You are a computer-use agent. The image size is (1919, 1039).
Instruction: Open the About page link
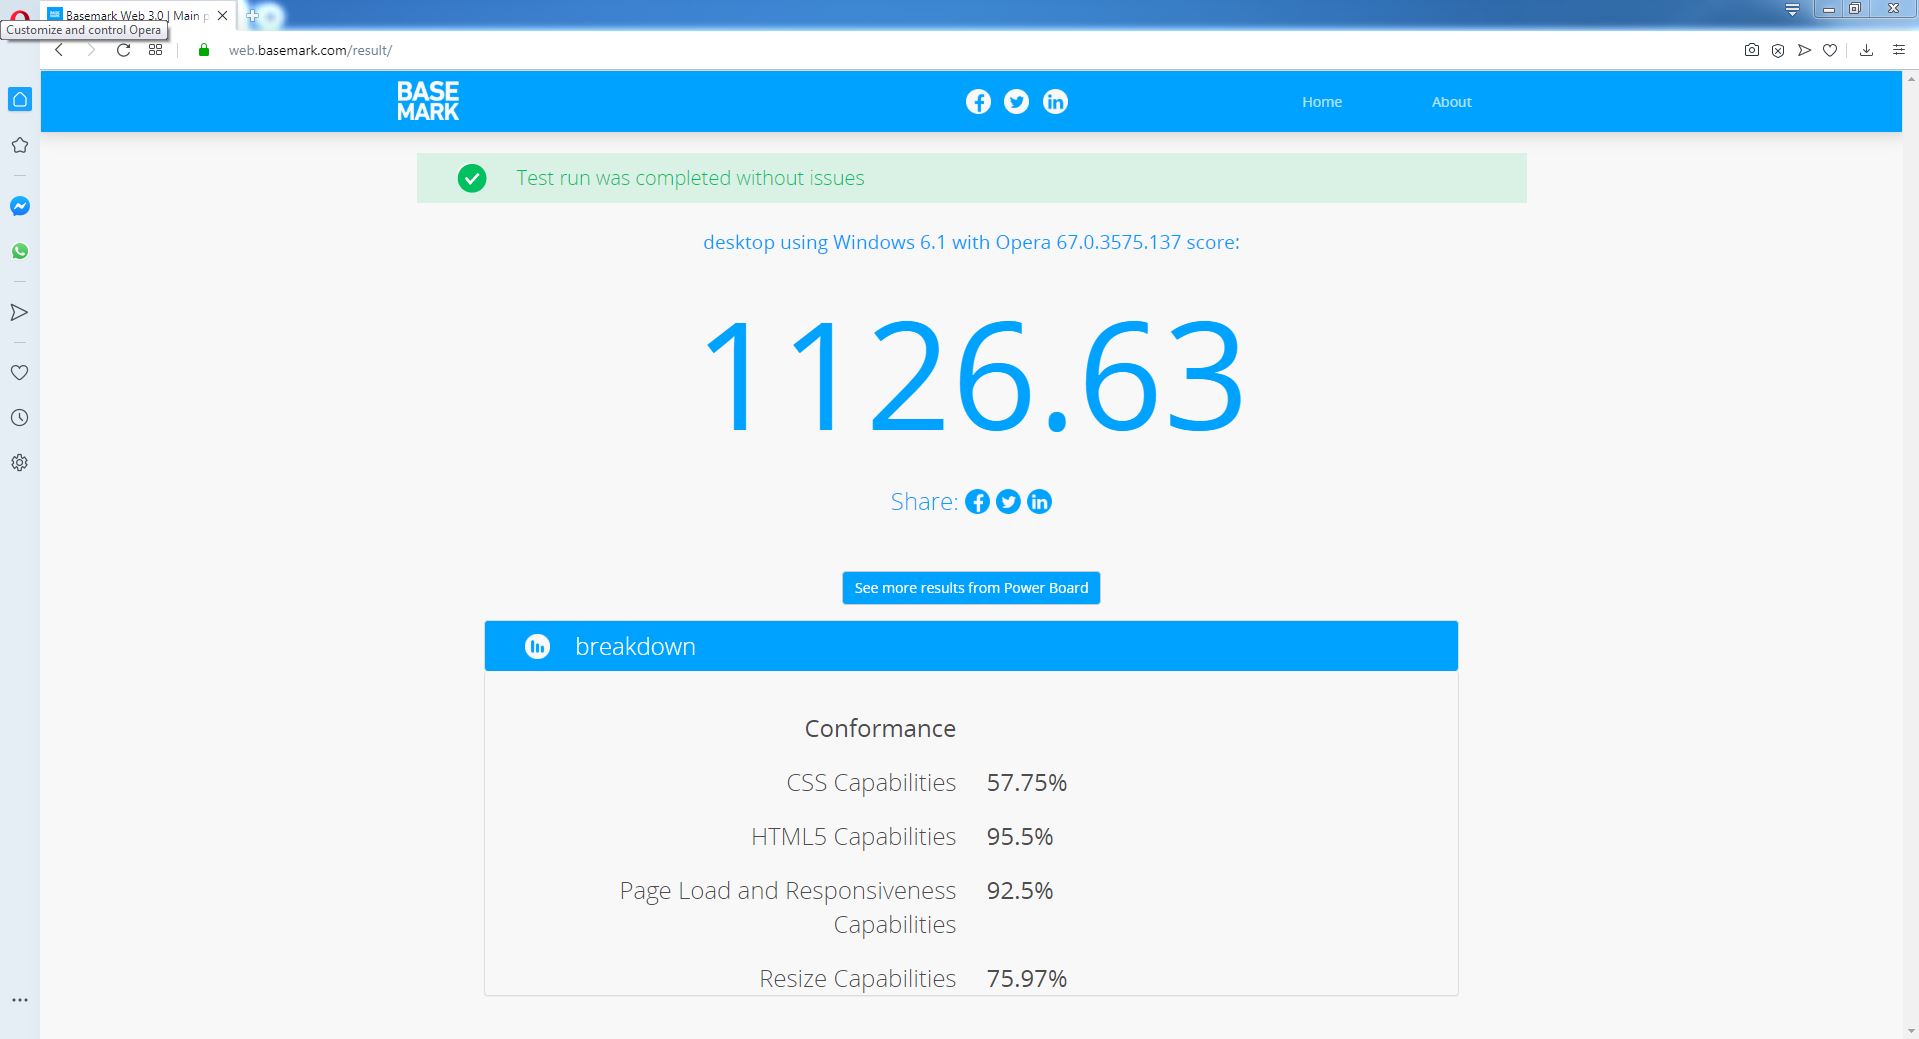click(1451, 102)
